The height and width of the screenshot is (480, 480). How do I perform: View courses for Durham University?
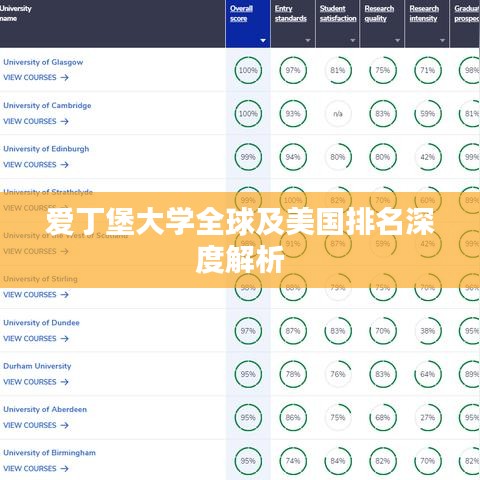tap(36, 382)
